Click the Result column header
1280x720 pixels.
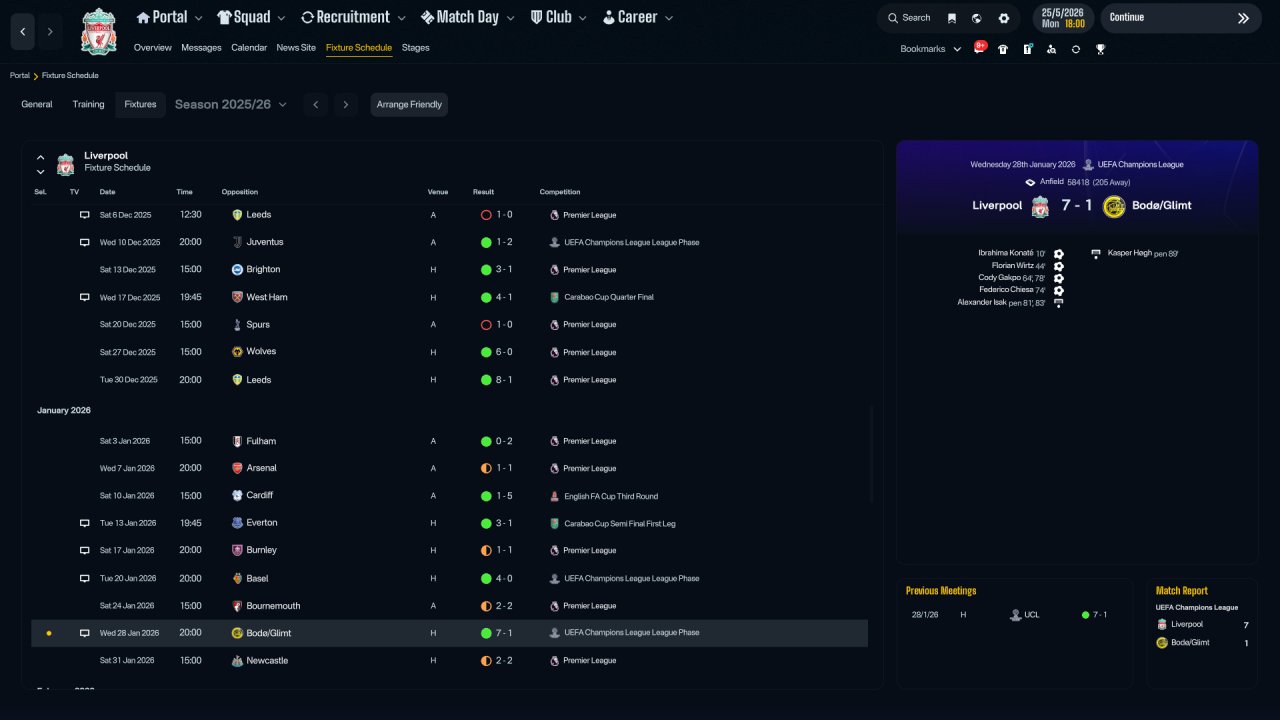(x=484, y=192)
